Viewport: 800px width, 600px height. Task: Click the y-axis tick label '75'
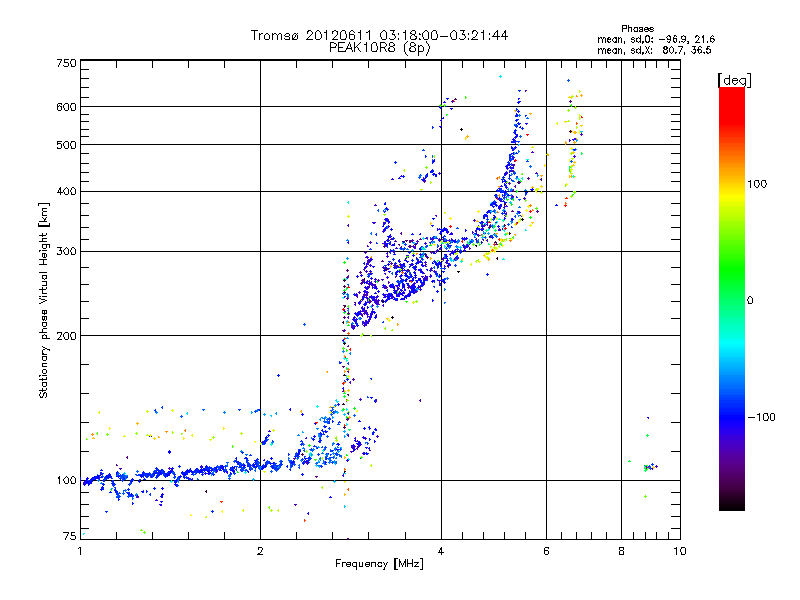pyautogui.click(x=70, y=536)
